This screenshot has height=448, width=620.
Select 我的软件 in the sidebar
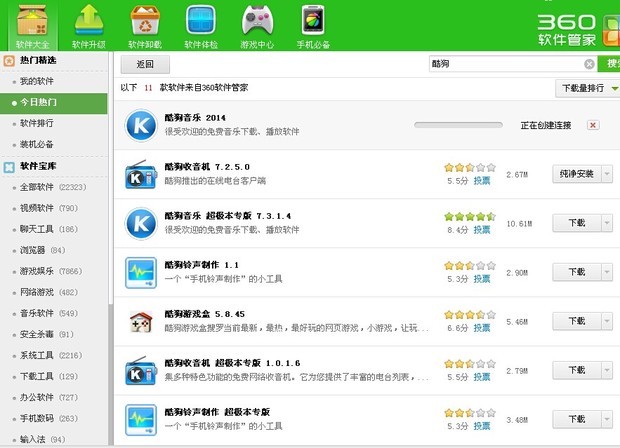[37, 81]
